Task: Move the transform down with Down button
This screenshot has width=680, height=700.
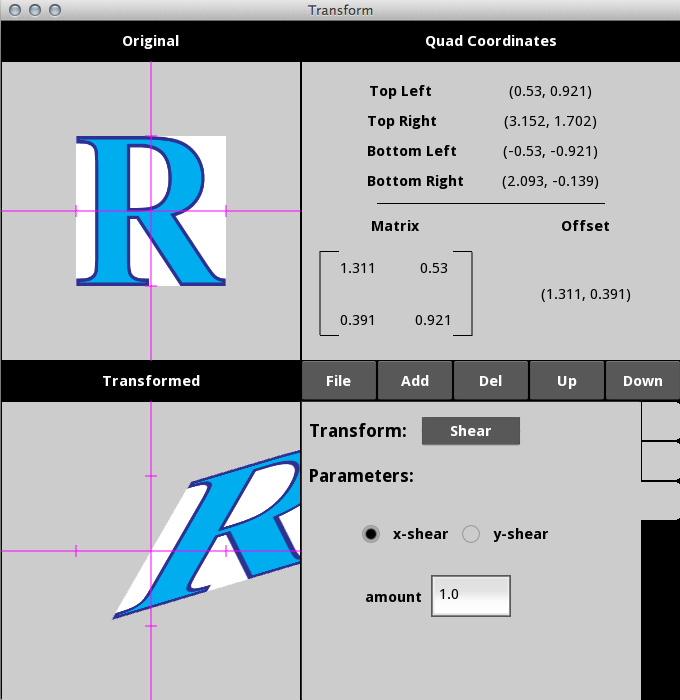Action: pos(642,381)
